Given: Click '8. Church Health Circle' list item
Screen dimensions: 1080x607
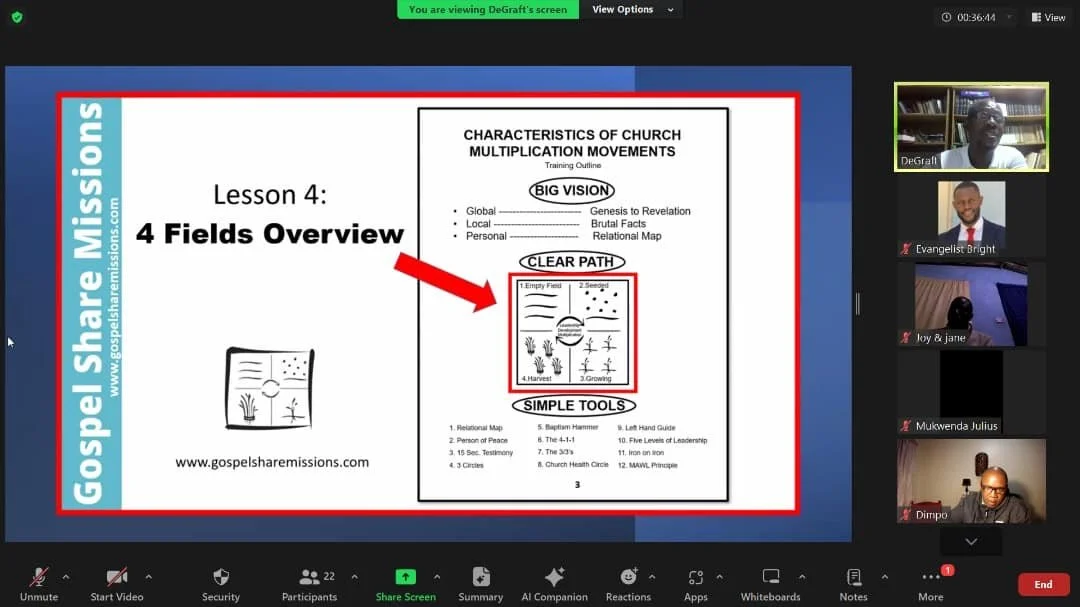Looking at the screenshot, I should coord(573,465).
